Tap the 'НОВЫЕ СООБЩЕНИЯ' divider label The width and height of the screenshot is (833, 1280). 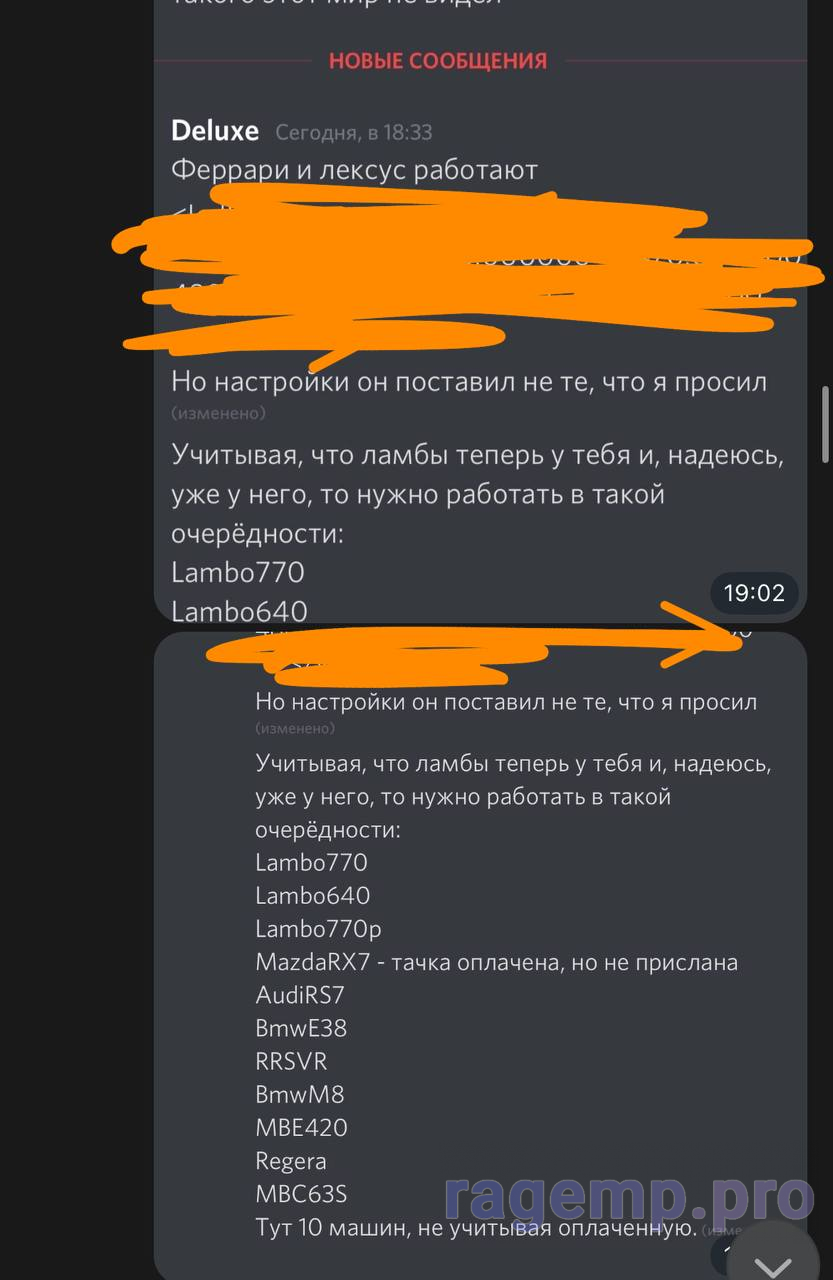tap(438, 61)
